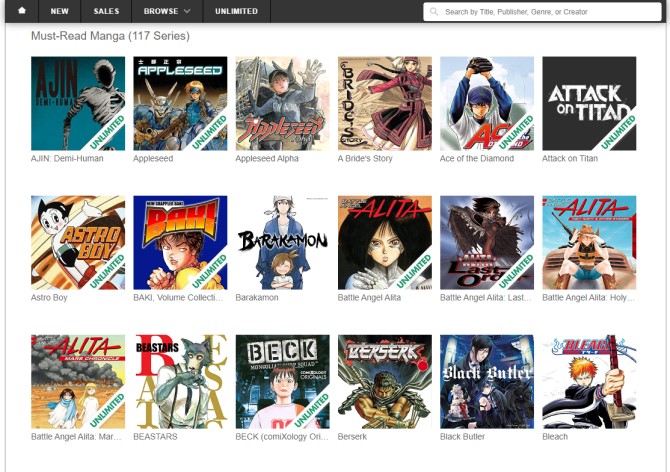Open the BECK cover thumbnail
Image resolution: width=670 pixels, height=472 pixels.
(282, 382)
